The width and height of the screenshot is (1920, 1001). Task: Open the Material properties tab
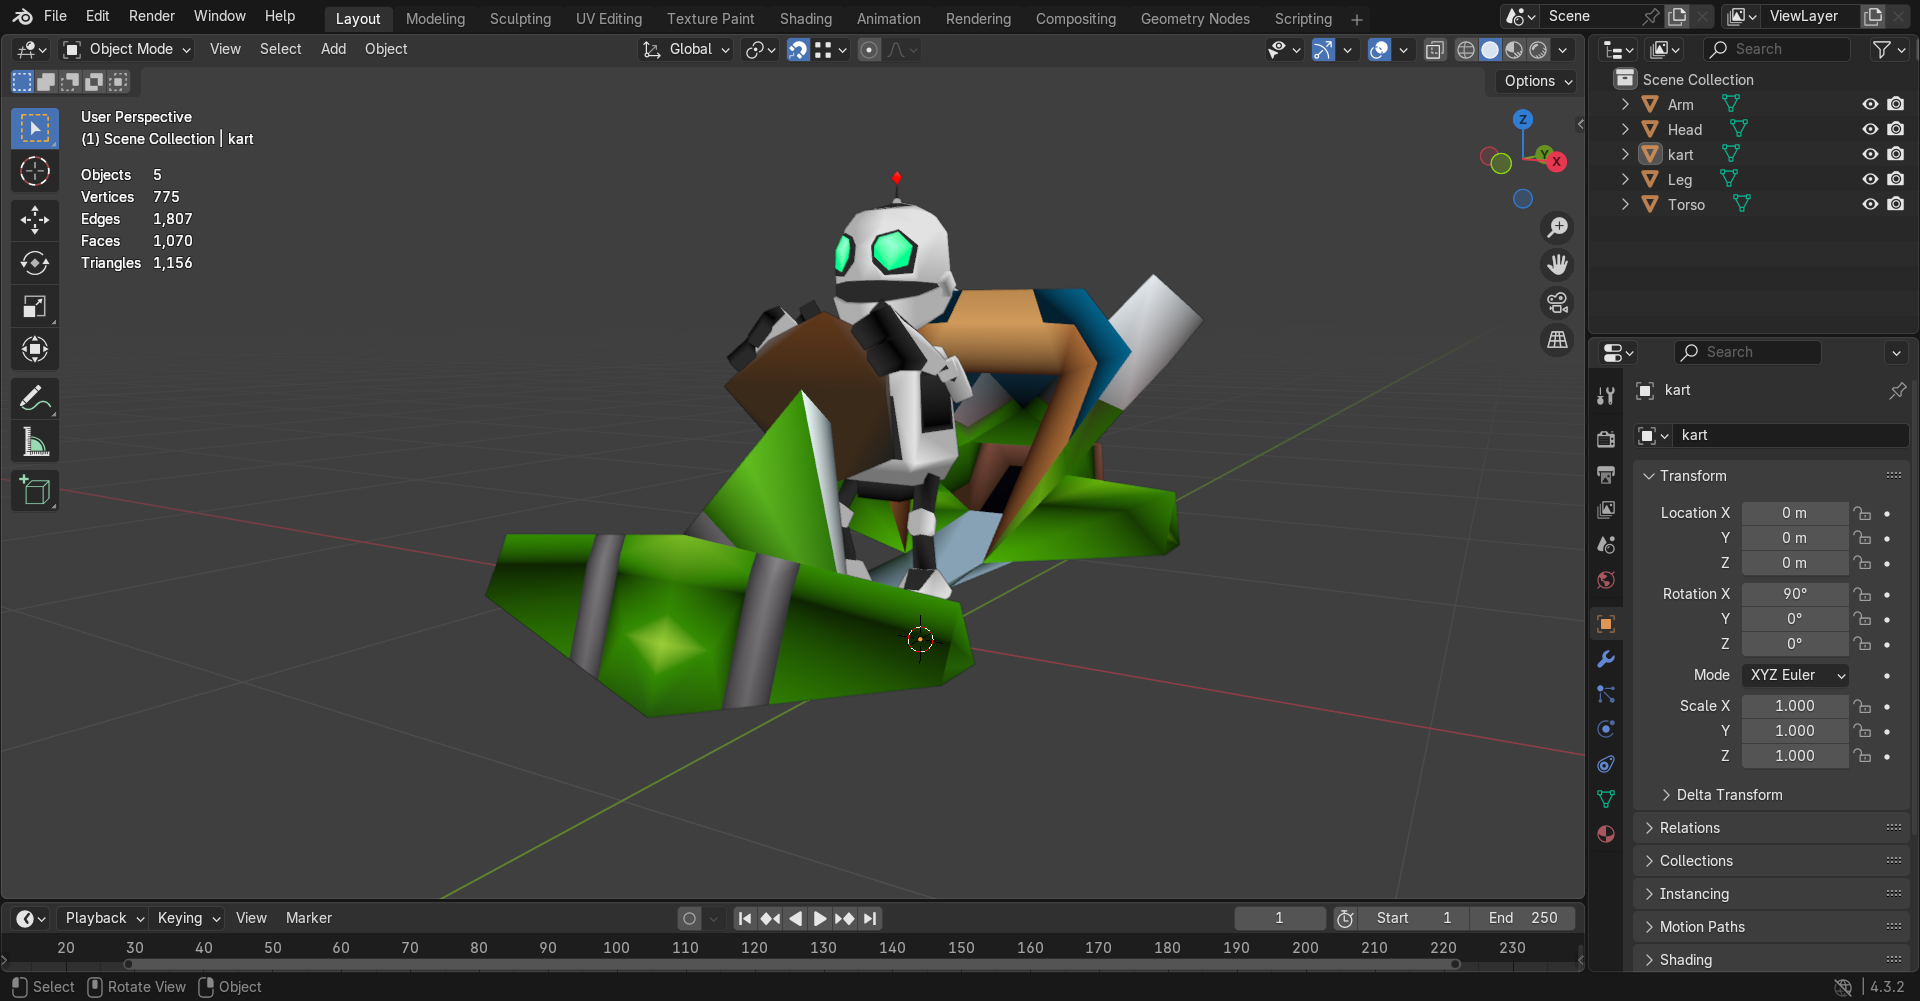(1606, 834)
